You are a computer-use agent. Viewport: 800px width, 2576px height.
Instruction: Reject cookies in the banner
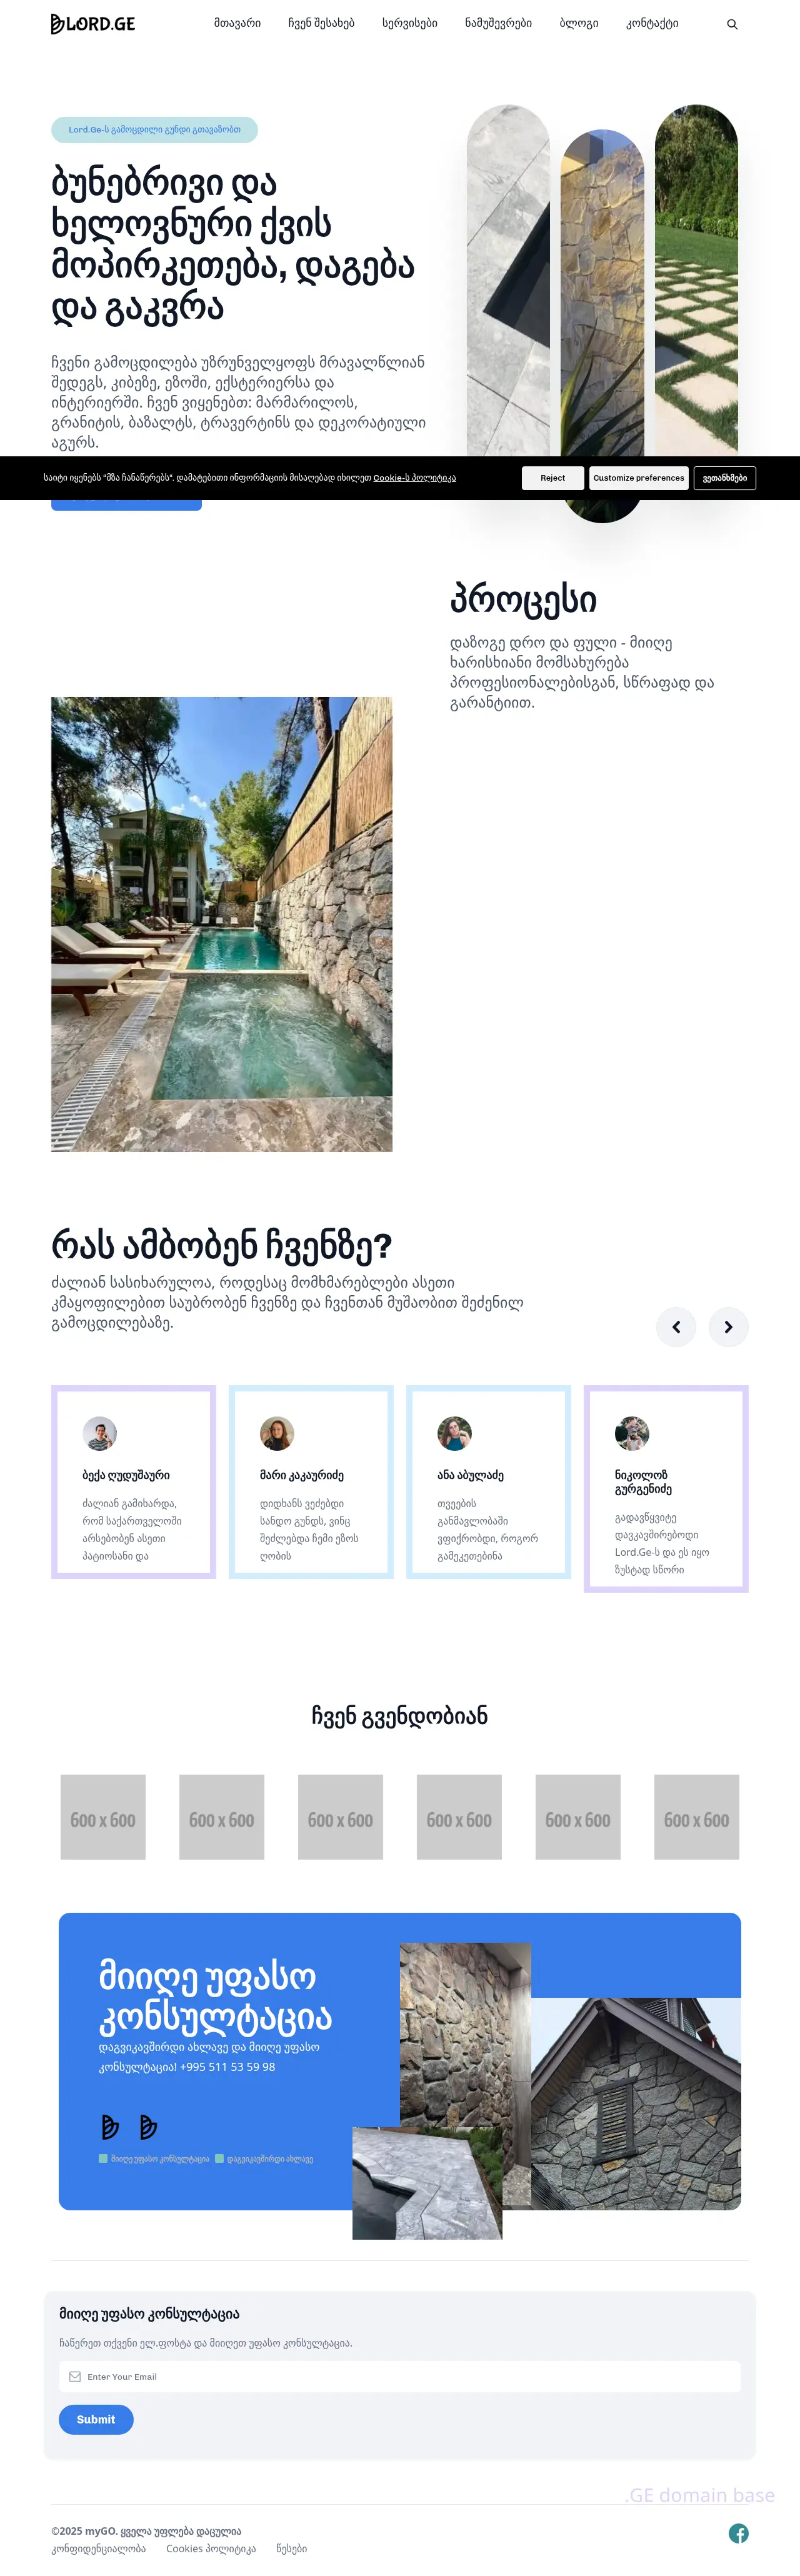pos(553,478)
